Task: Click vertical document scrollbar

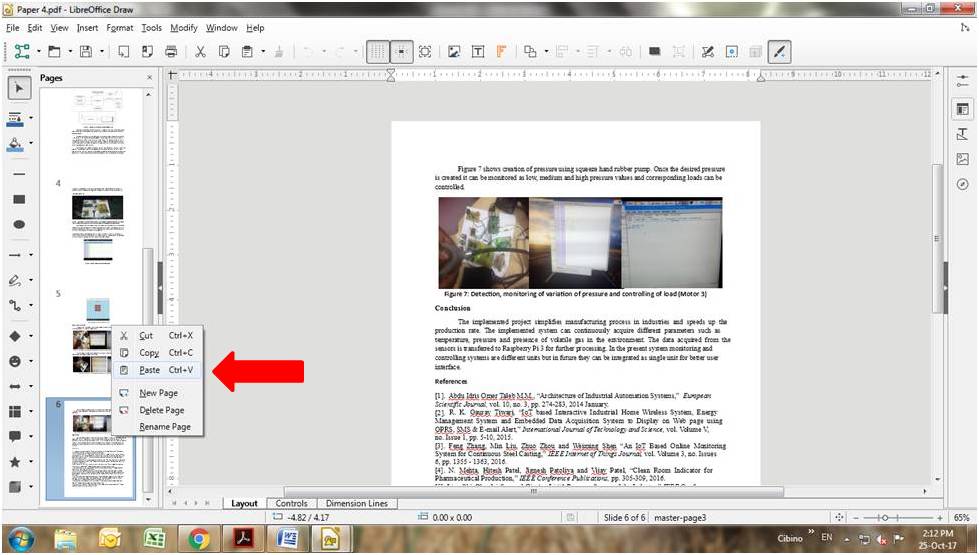Action: pos(937,238)
